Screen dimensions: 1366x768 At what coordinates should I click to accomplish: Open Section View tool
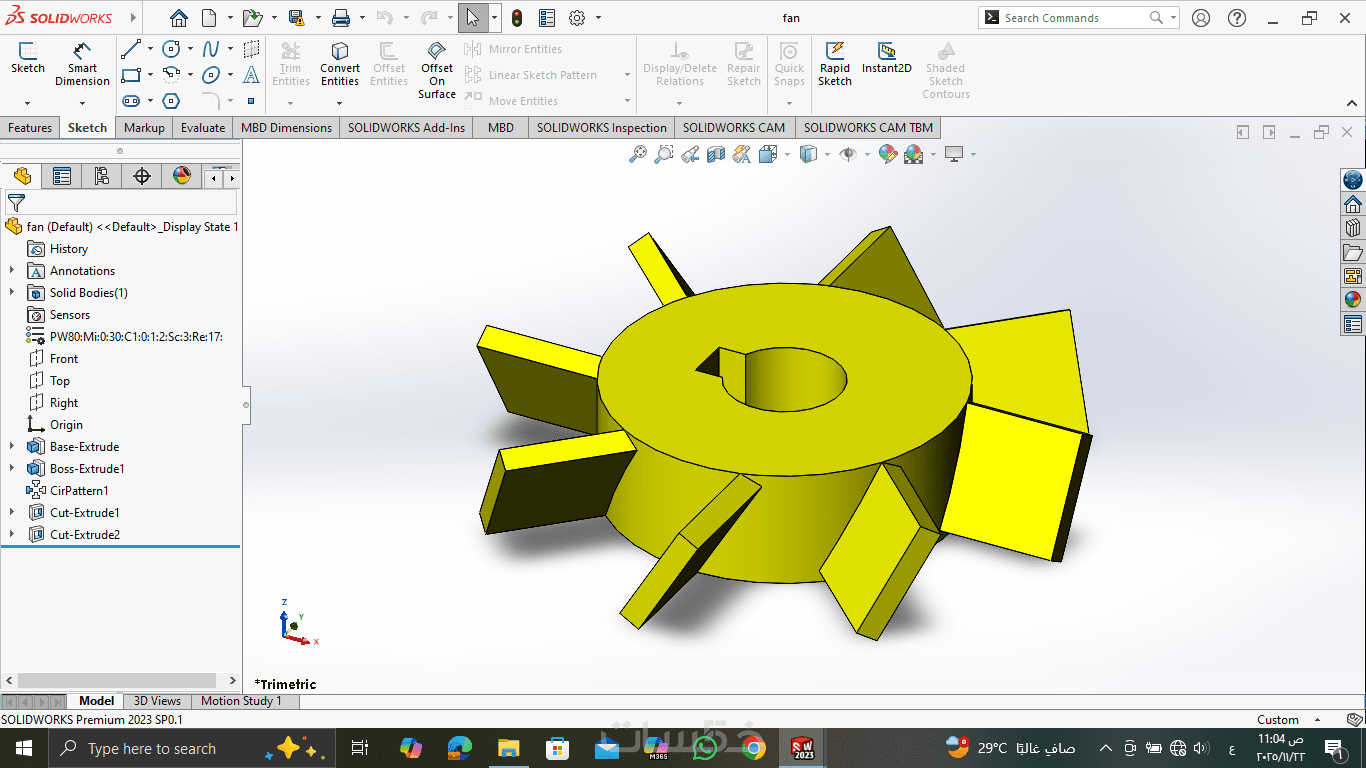pyautogui.click(x=716, y=154)
